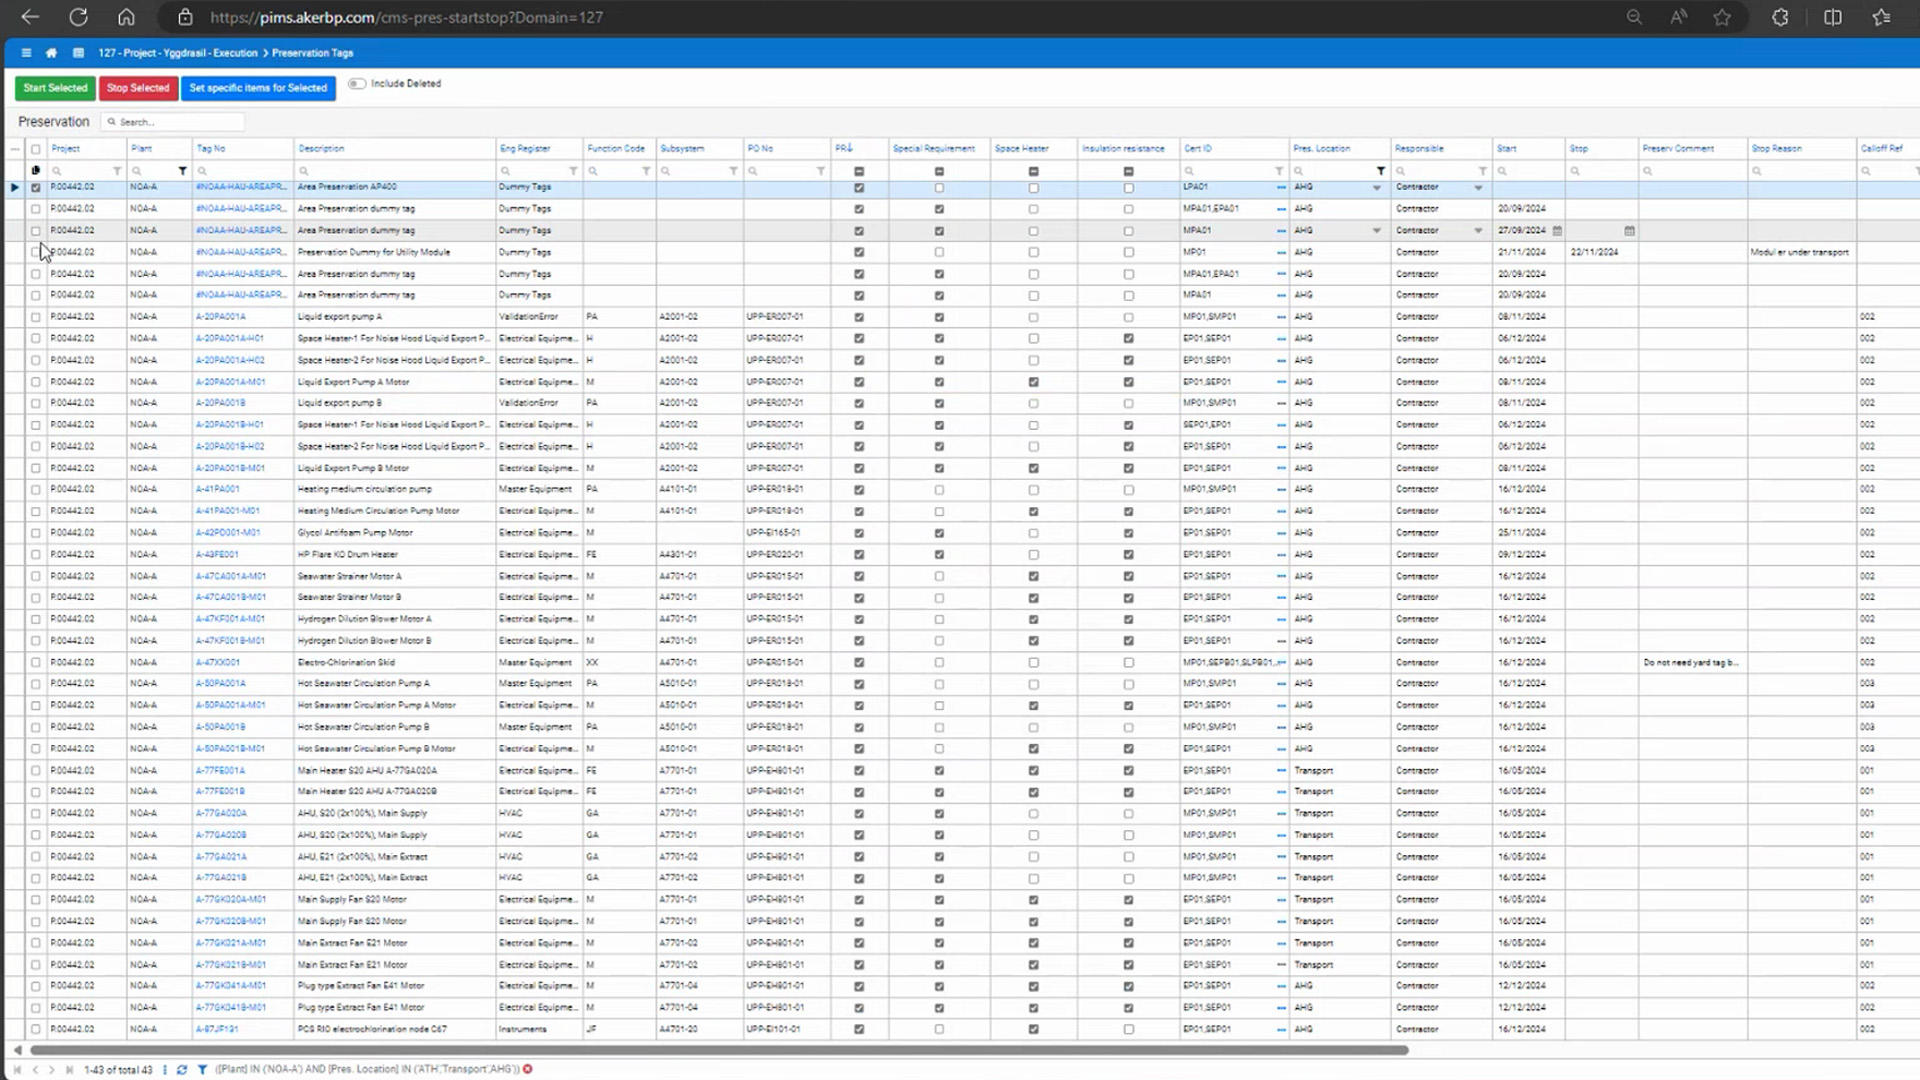This screenshot has width=1920, height=1080.
Task: Open the grid column chooser dots icon
Action: pyautogui.click(x=15, y=149)
